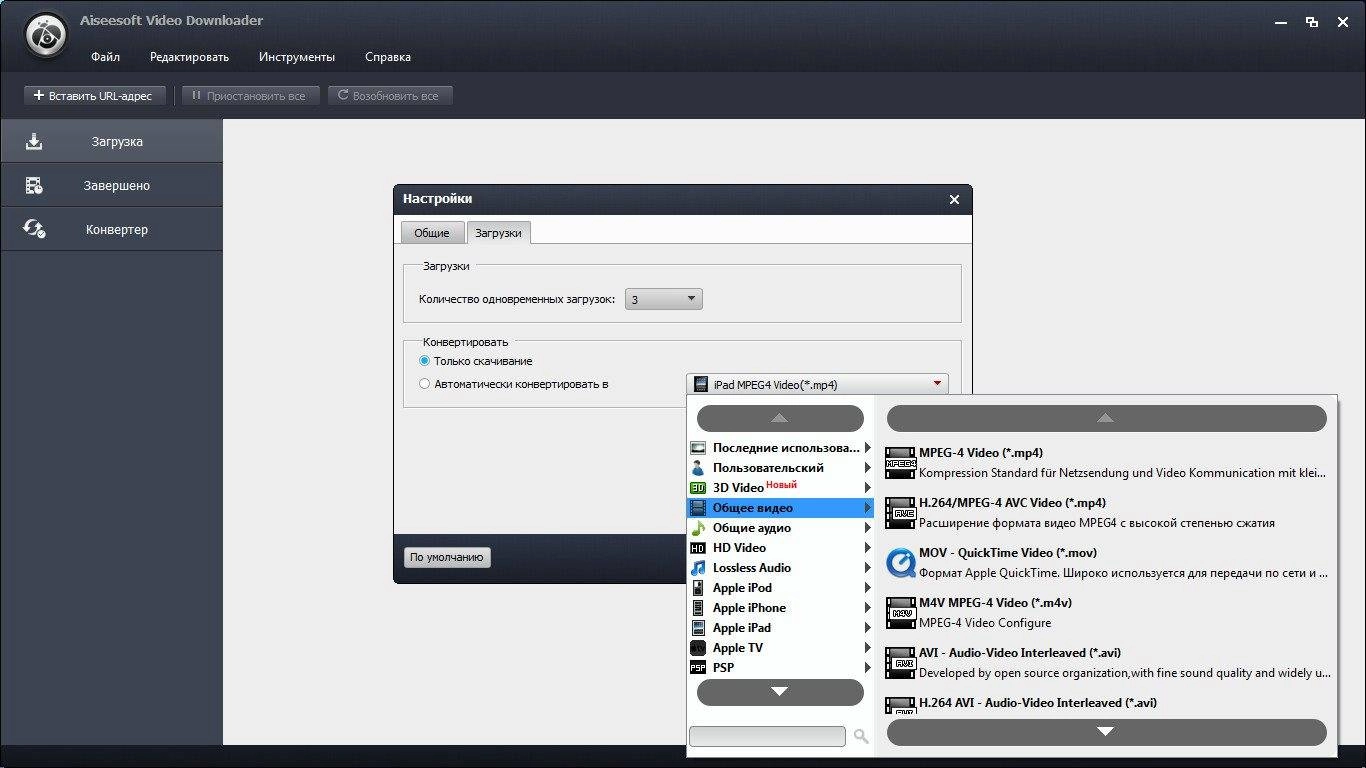Select the M4V MPEG-4 Video (*.m4v) title
This screenshot has height=768, width=1366.
tap(995, 603)
